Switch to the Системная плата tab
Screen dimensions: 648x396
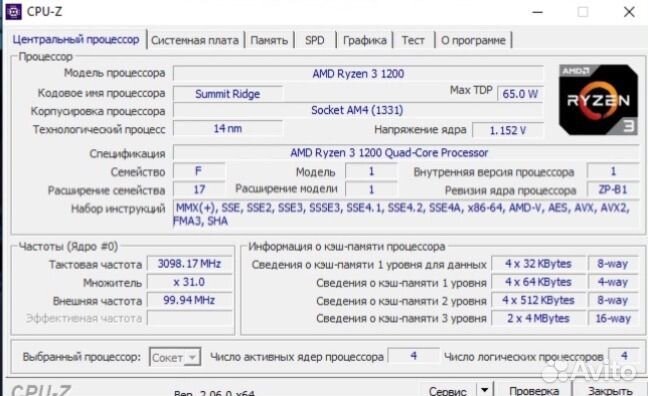coord(195,40)
